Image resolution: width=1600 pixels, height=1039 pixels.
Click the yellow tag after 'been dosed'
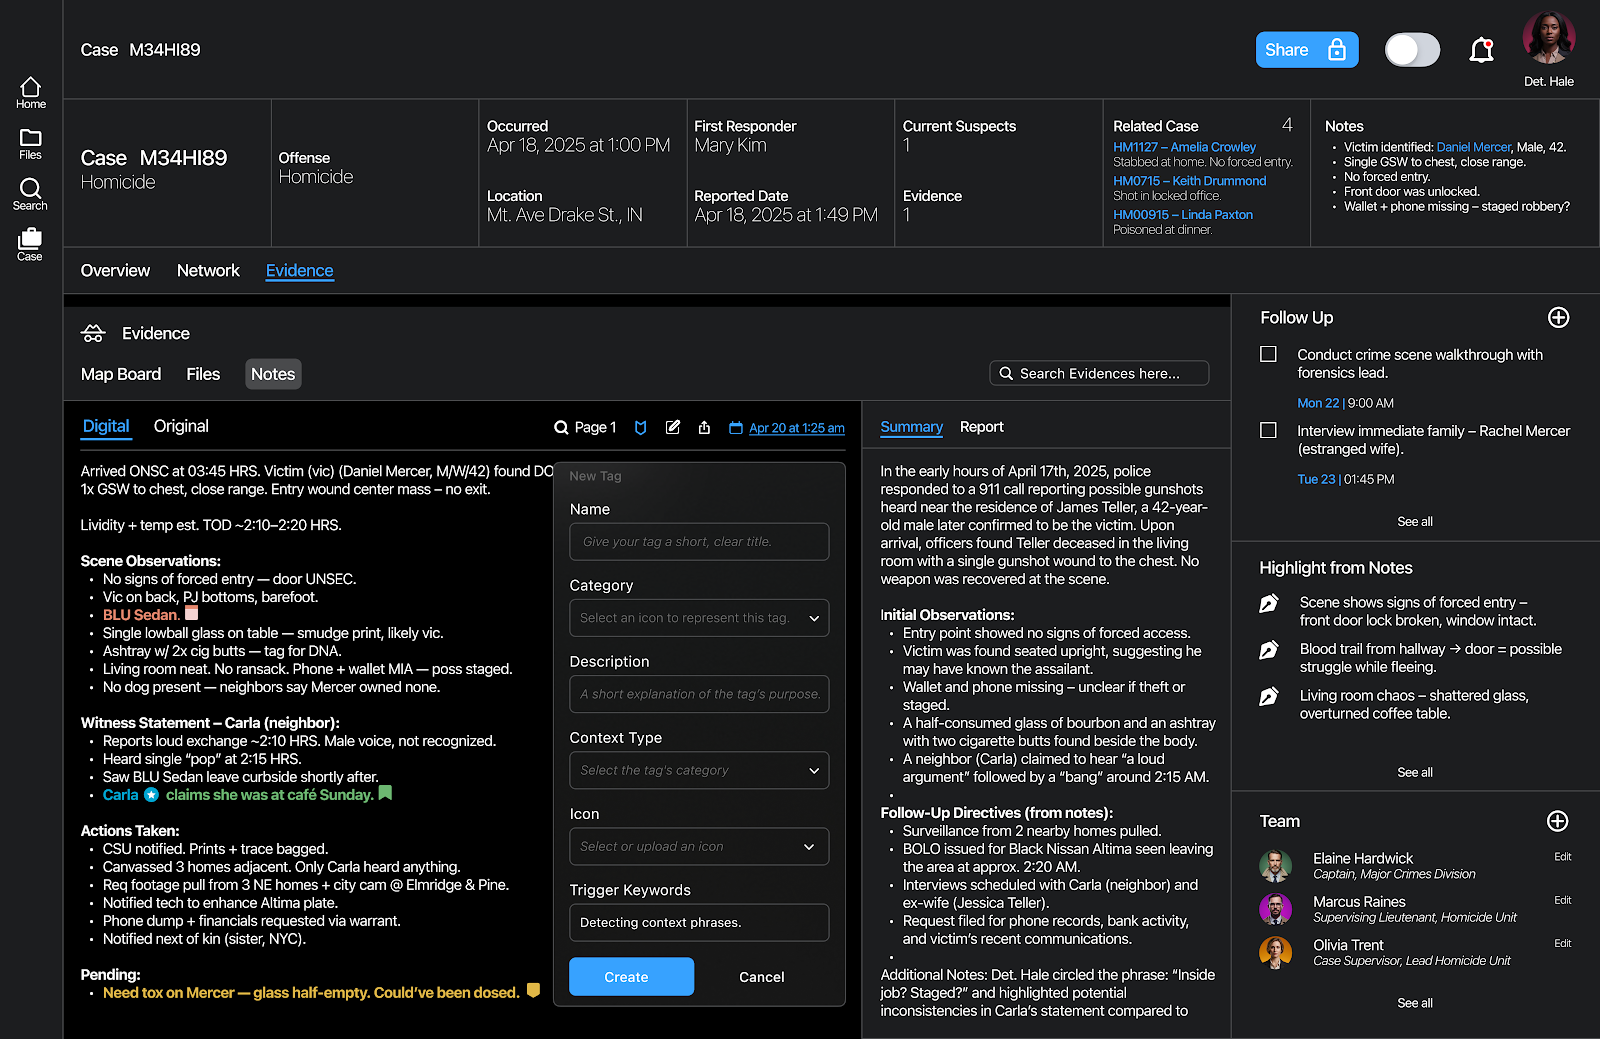pos(533,991)
